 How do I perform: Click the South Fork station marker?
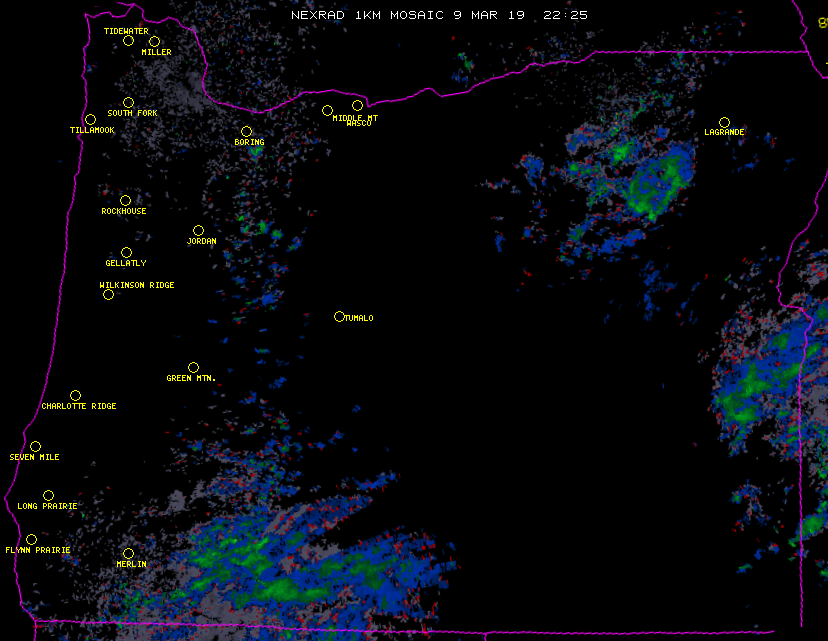coord(128,102)
